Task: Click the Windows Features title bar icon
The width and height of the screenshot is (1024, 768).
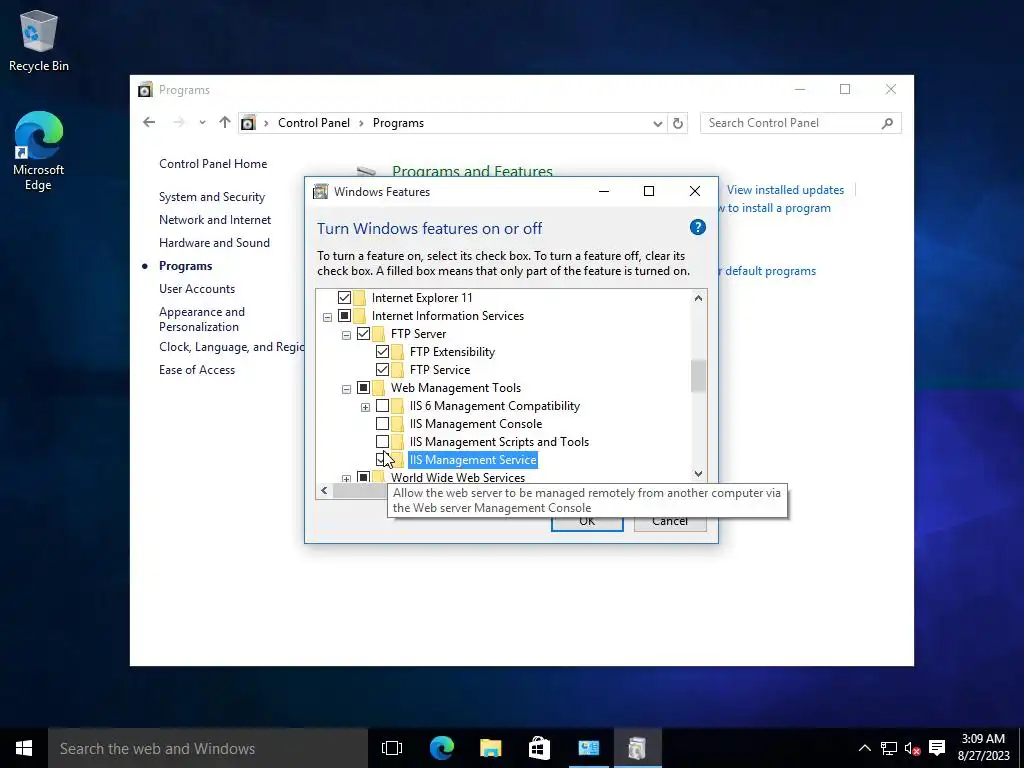Action: click(x=320, y=191)
